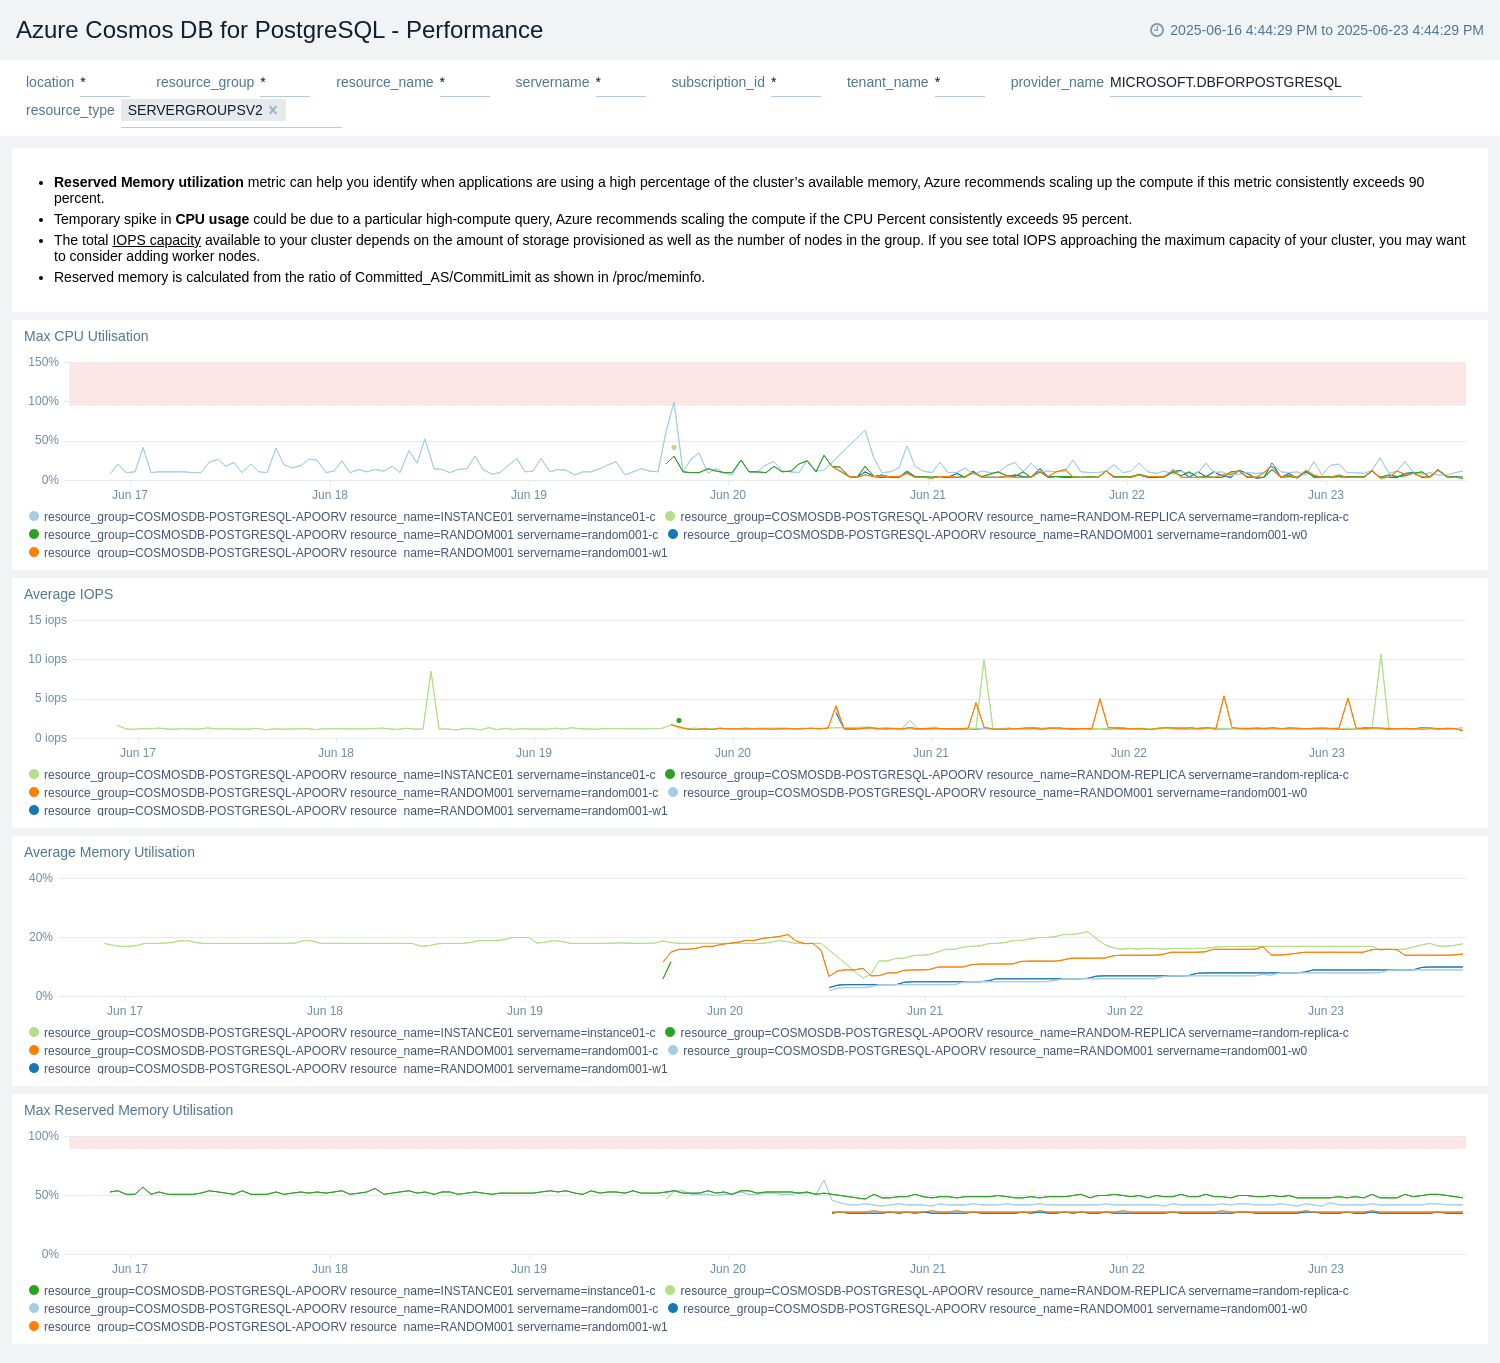Toggle random001-w1 legend swatch in Average IOPS
The width and height of the screenshot is (1500, 1363).
(34, 811)
